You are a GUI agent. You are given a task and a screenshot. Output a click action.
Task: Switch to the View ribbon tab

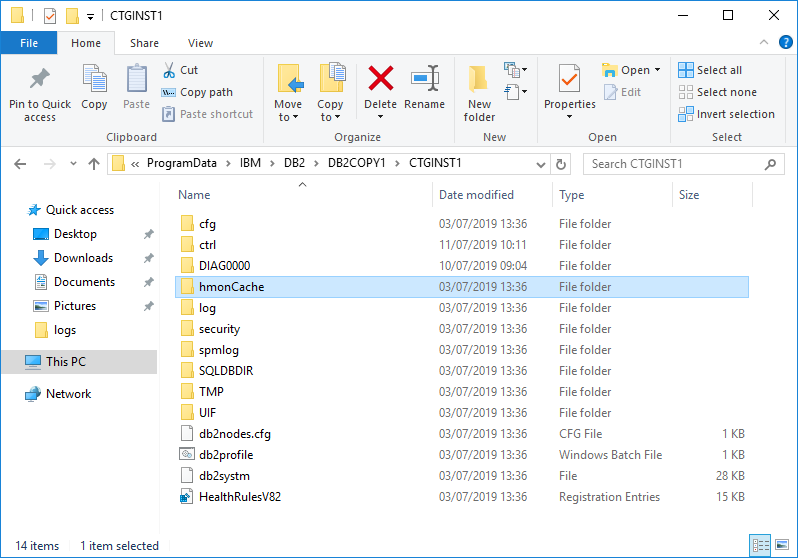pos(201,43)
